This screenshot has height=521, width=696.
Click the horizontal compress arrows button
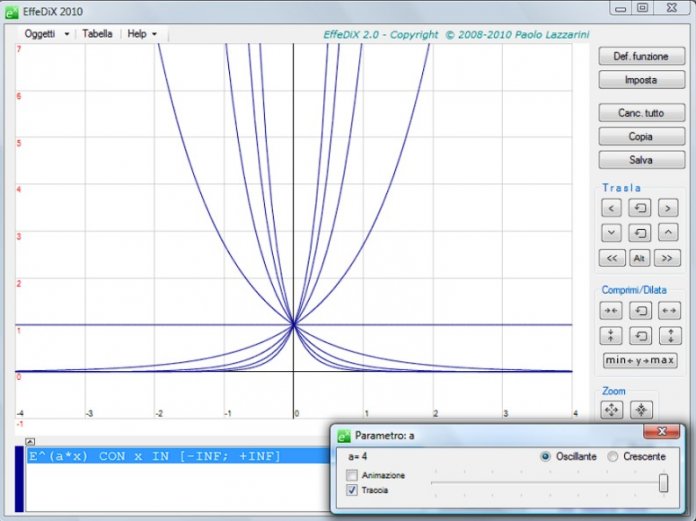pos(612,310)
